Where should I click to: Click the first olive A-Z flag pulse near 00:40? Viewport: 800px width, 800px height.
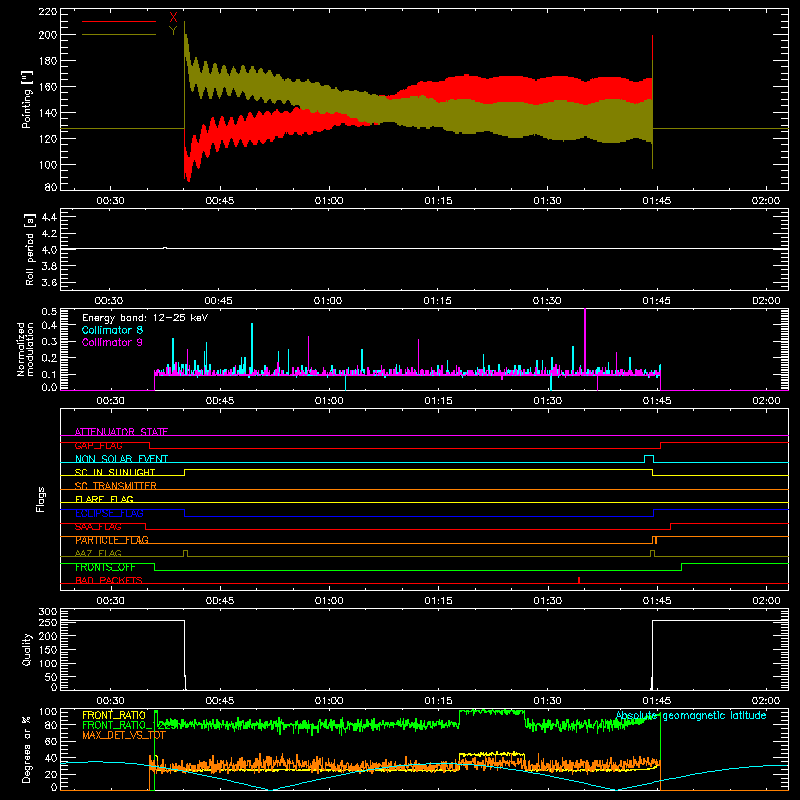point(185,554)
